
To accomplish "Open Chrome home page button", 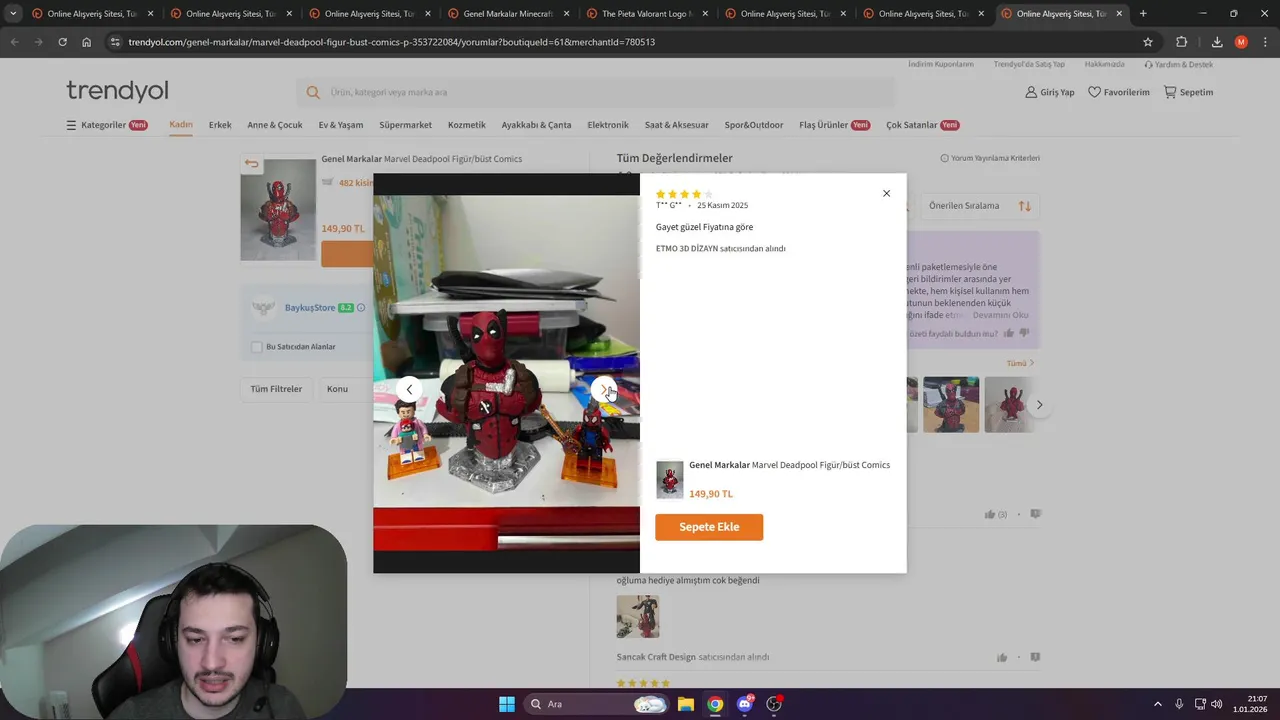I will pyautogui.click(x=87, y=42).
